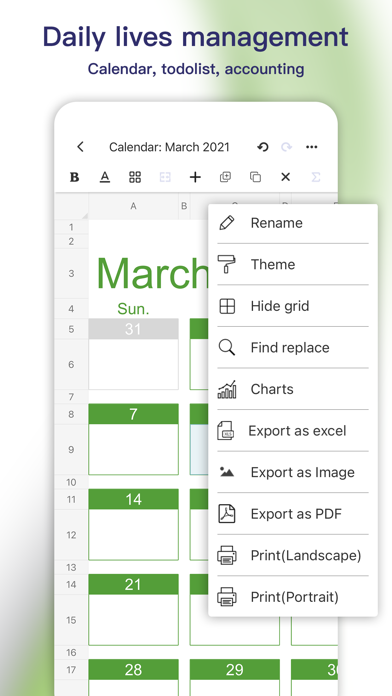Screen dimensions: 392x696
Task: Click the Calendar: March 2021 title
Action: coord(169,147)
